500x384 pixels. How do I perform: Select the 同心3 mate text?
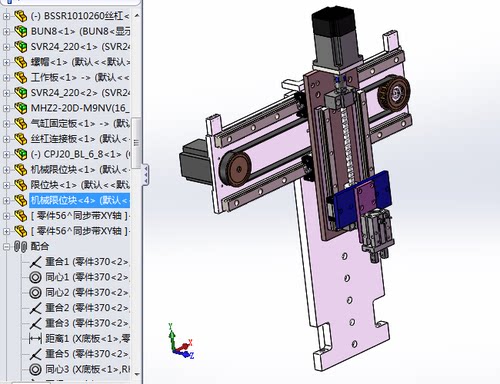87,369
